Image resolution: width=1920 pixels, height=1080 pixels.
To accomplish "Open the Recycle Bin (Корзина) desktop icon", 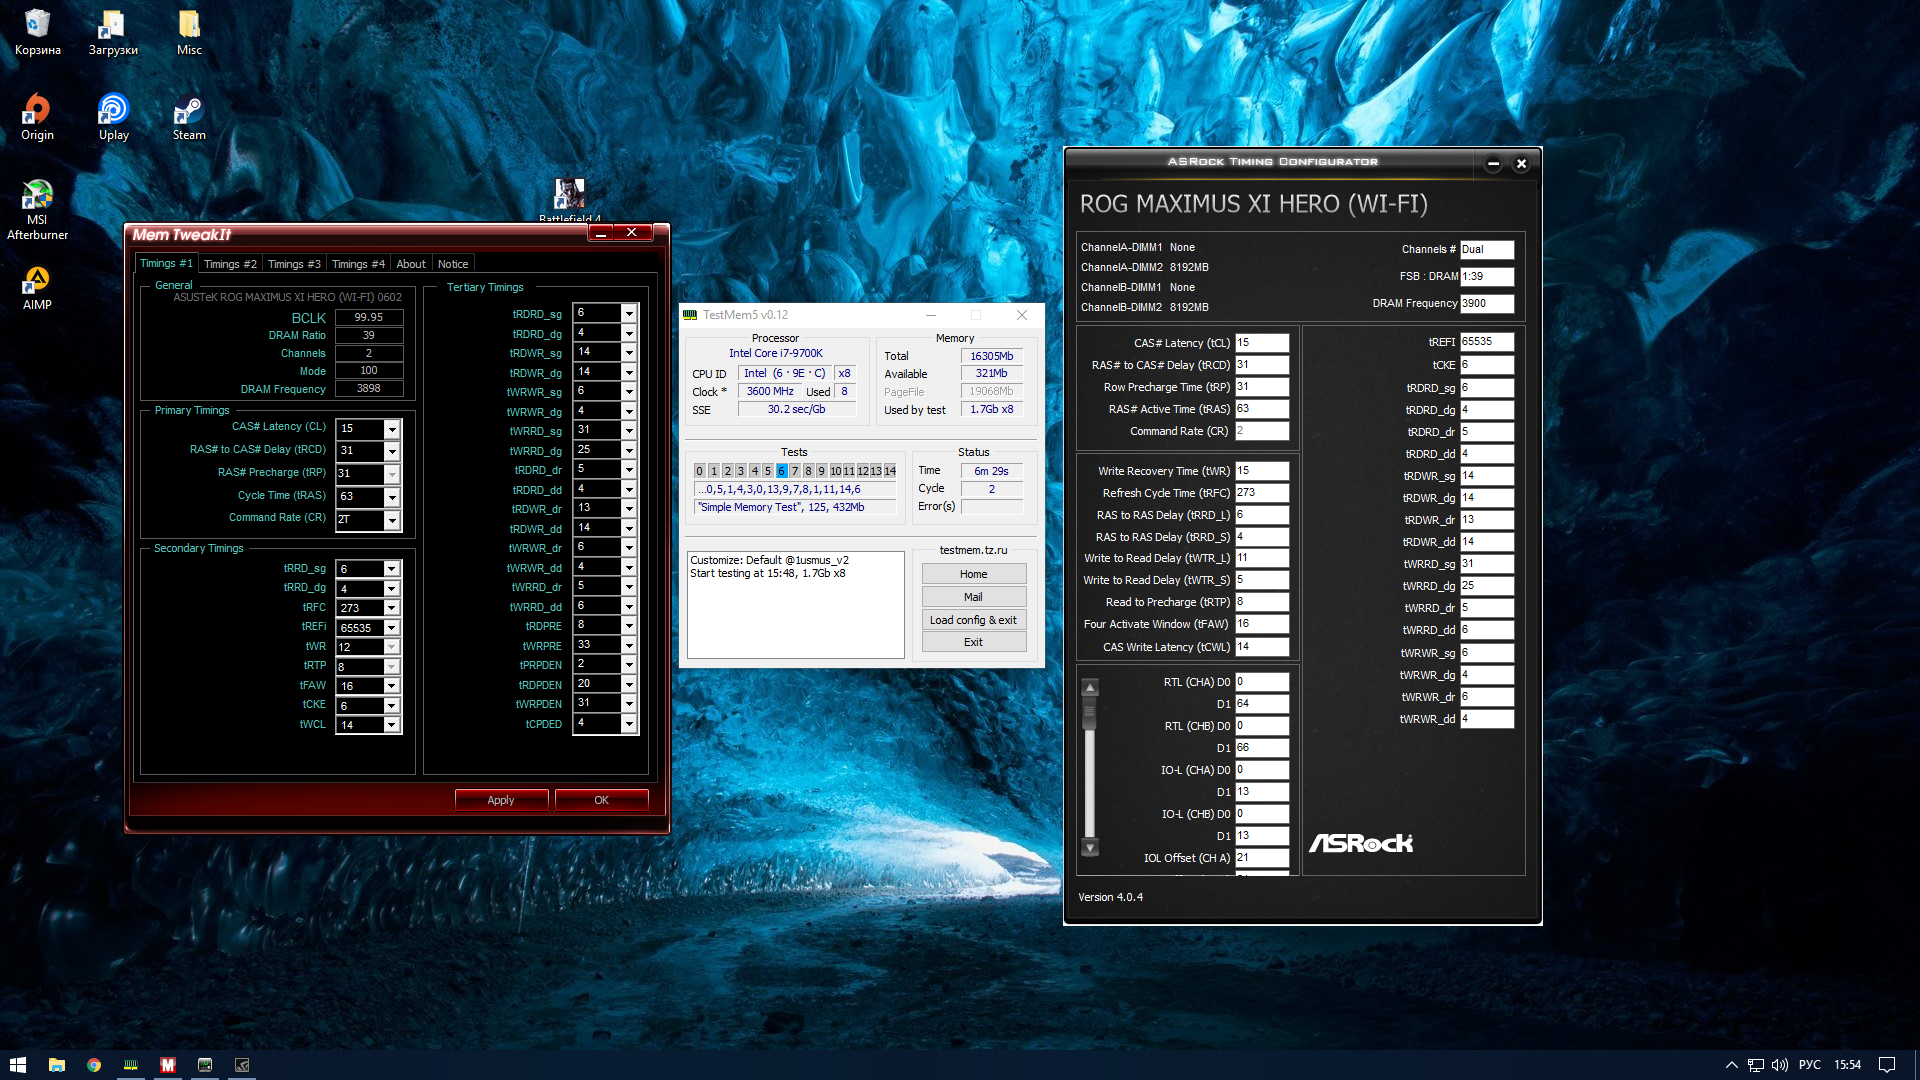I will (x=37, y=31).
